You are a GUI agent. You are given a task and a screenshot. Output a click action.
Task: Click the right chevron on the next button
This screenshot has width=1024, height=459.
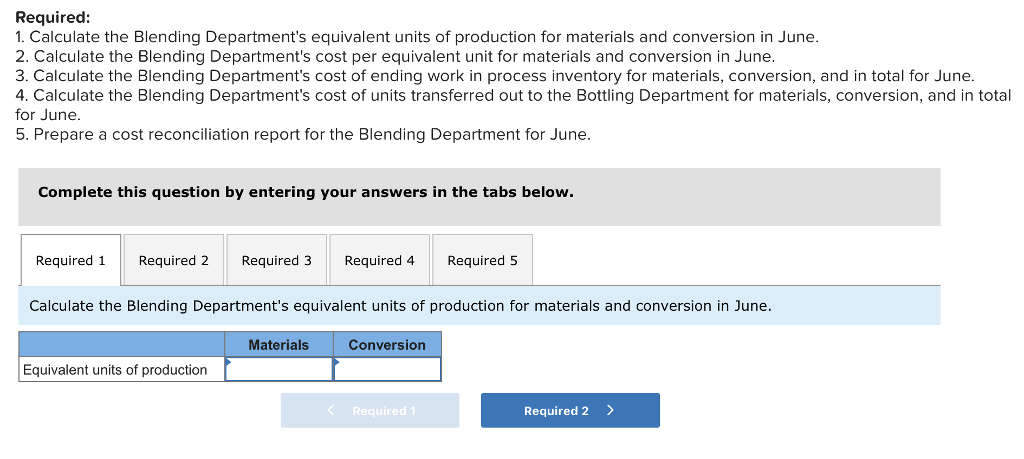pyautogui.click(x=610, y=411)
